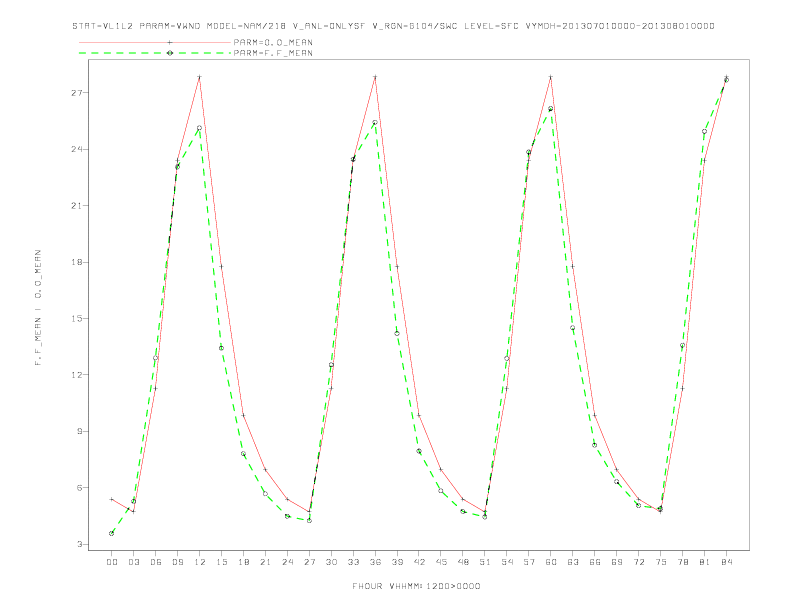792x612 pixels.
Task: Select the green dashed legend line sample
Action: pos(155,53)
